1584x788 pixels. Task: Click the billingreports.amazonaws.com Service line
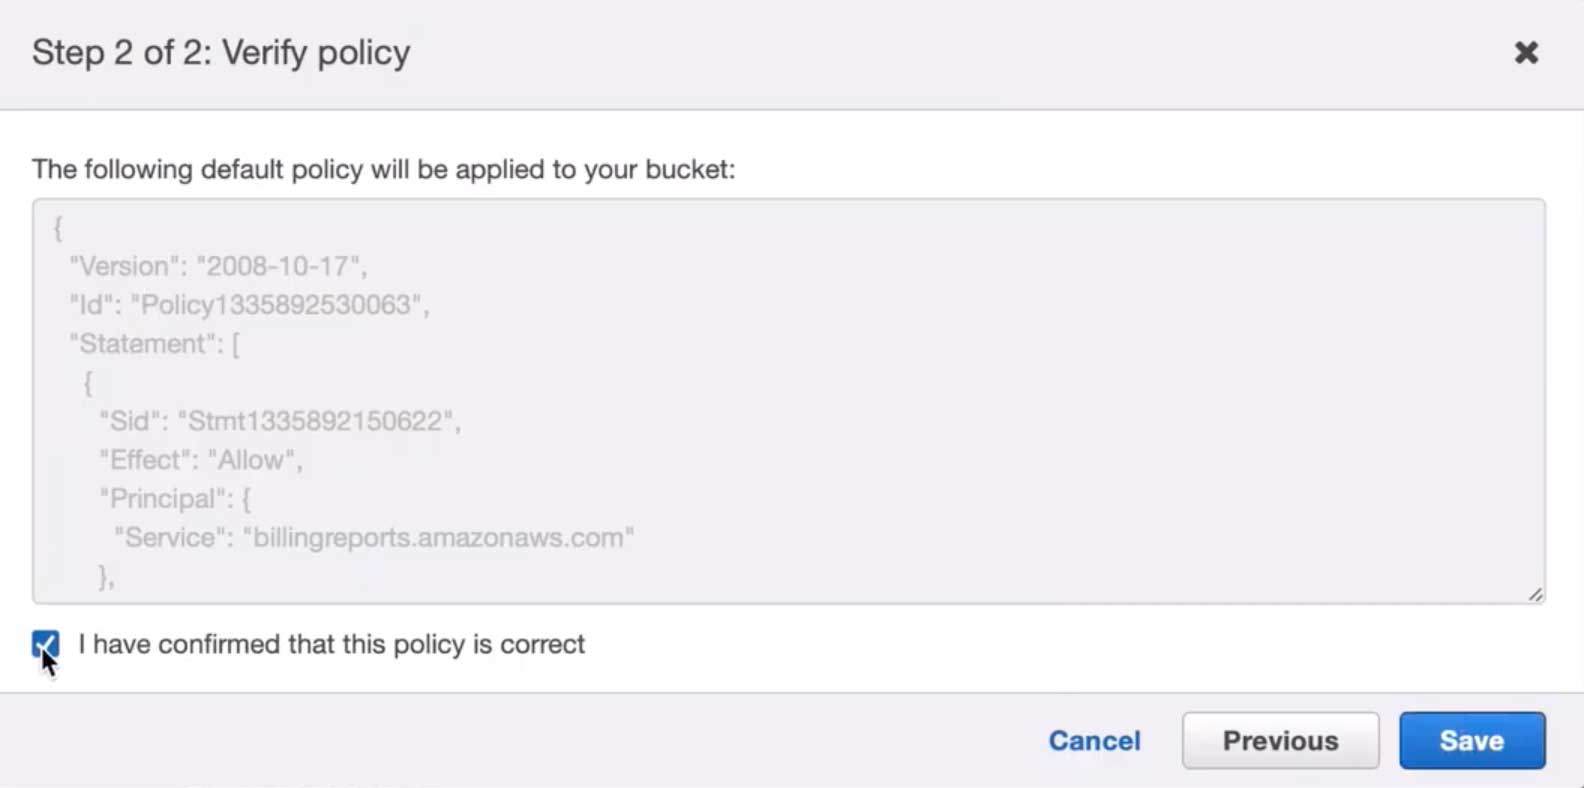pyautogui.click(x=373, y=538)
